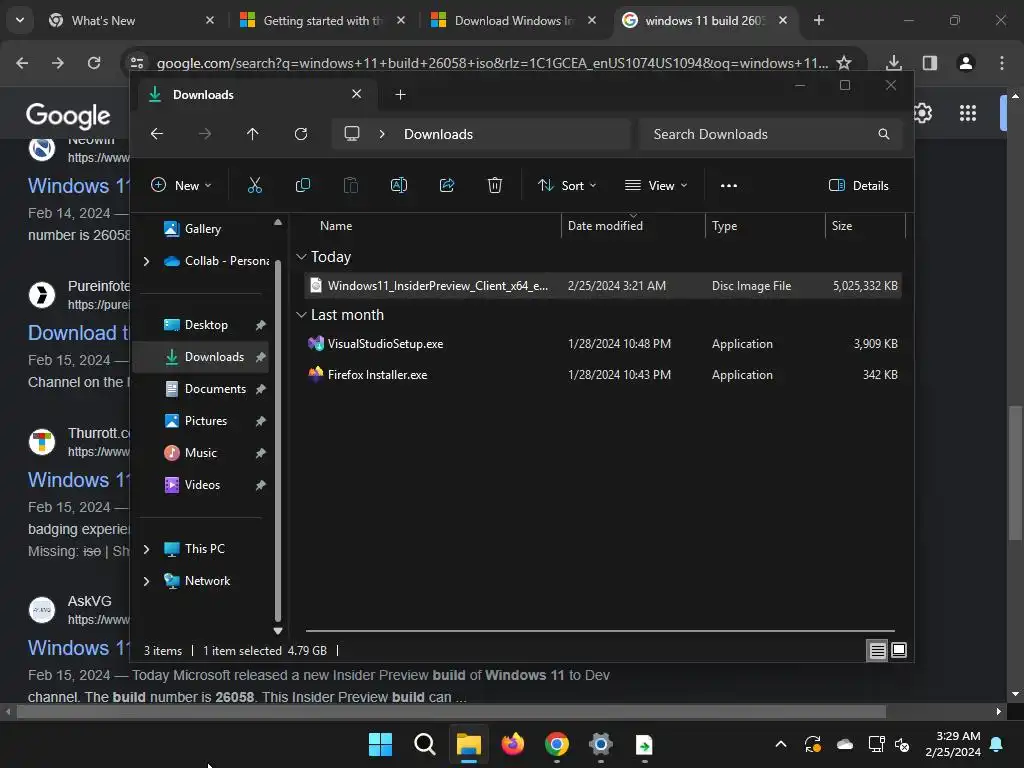1024x768 pixels.
Task: Click the Cut scissors icon in Explorer toolbar
Action: pyautogui.click(x=255, y=185)
